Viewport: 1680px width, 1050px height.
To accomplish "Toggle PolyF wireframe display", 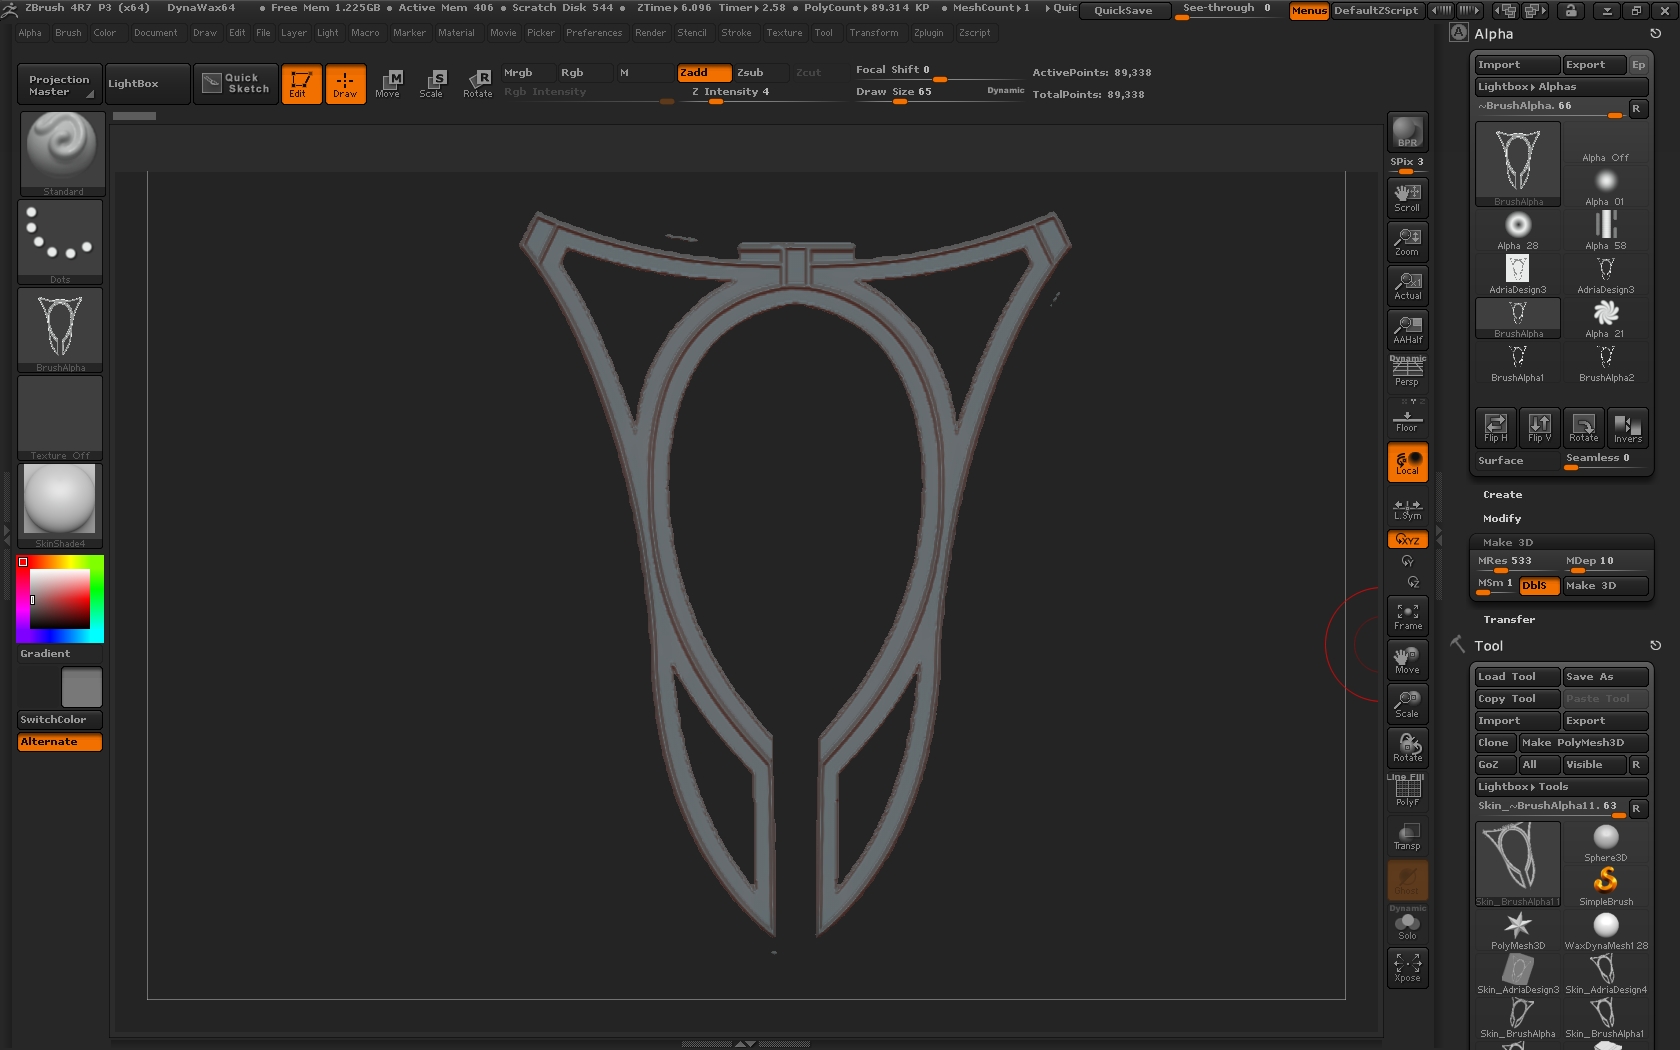I will click(1407, 791).
